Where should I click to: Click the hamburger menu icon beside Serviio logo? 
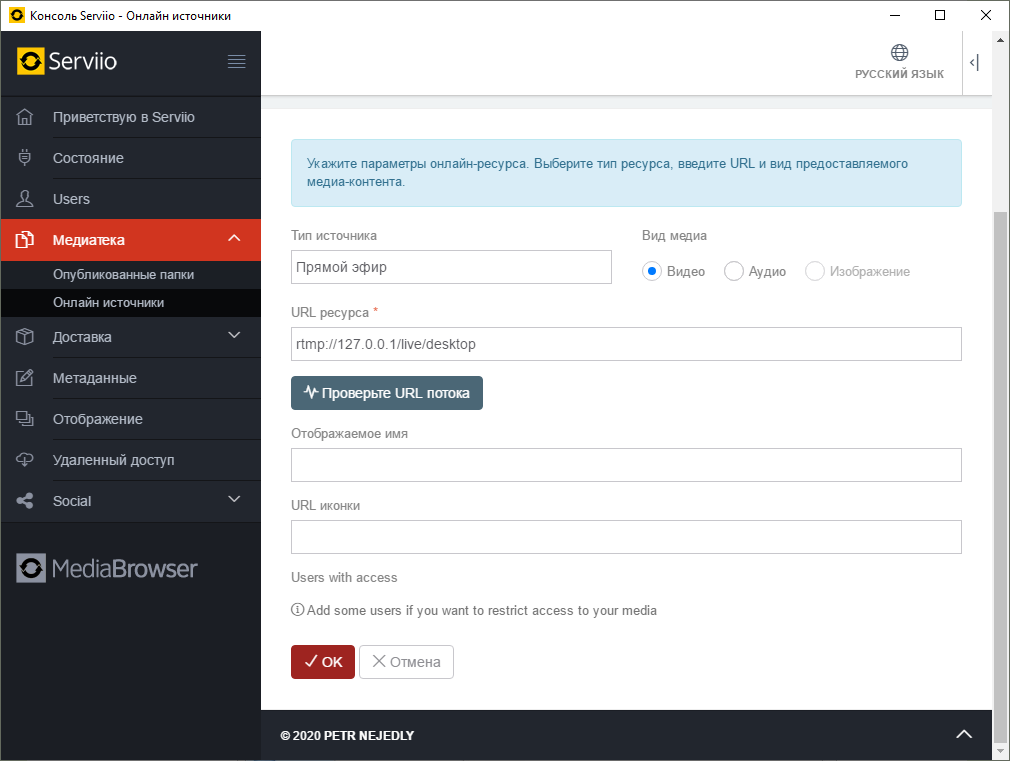click(x=236, y=62)
